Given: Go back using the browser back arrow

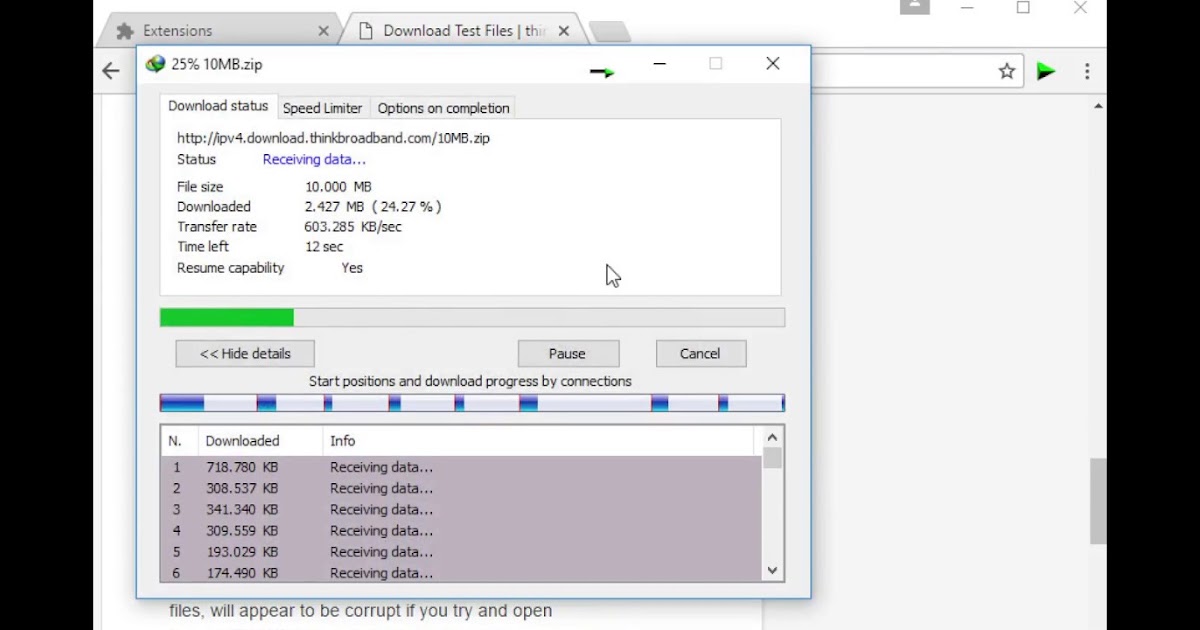Looking at the screenshot, I should (111, 71).
